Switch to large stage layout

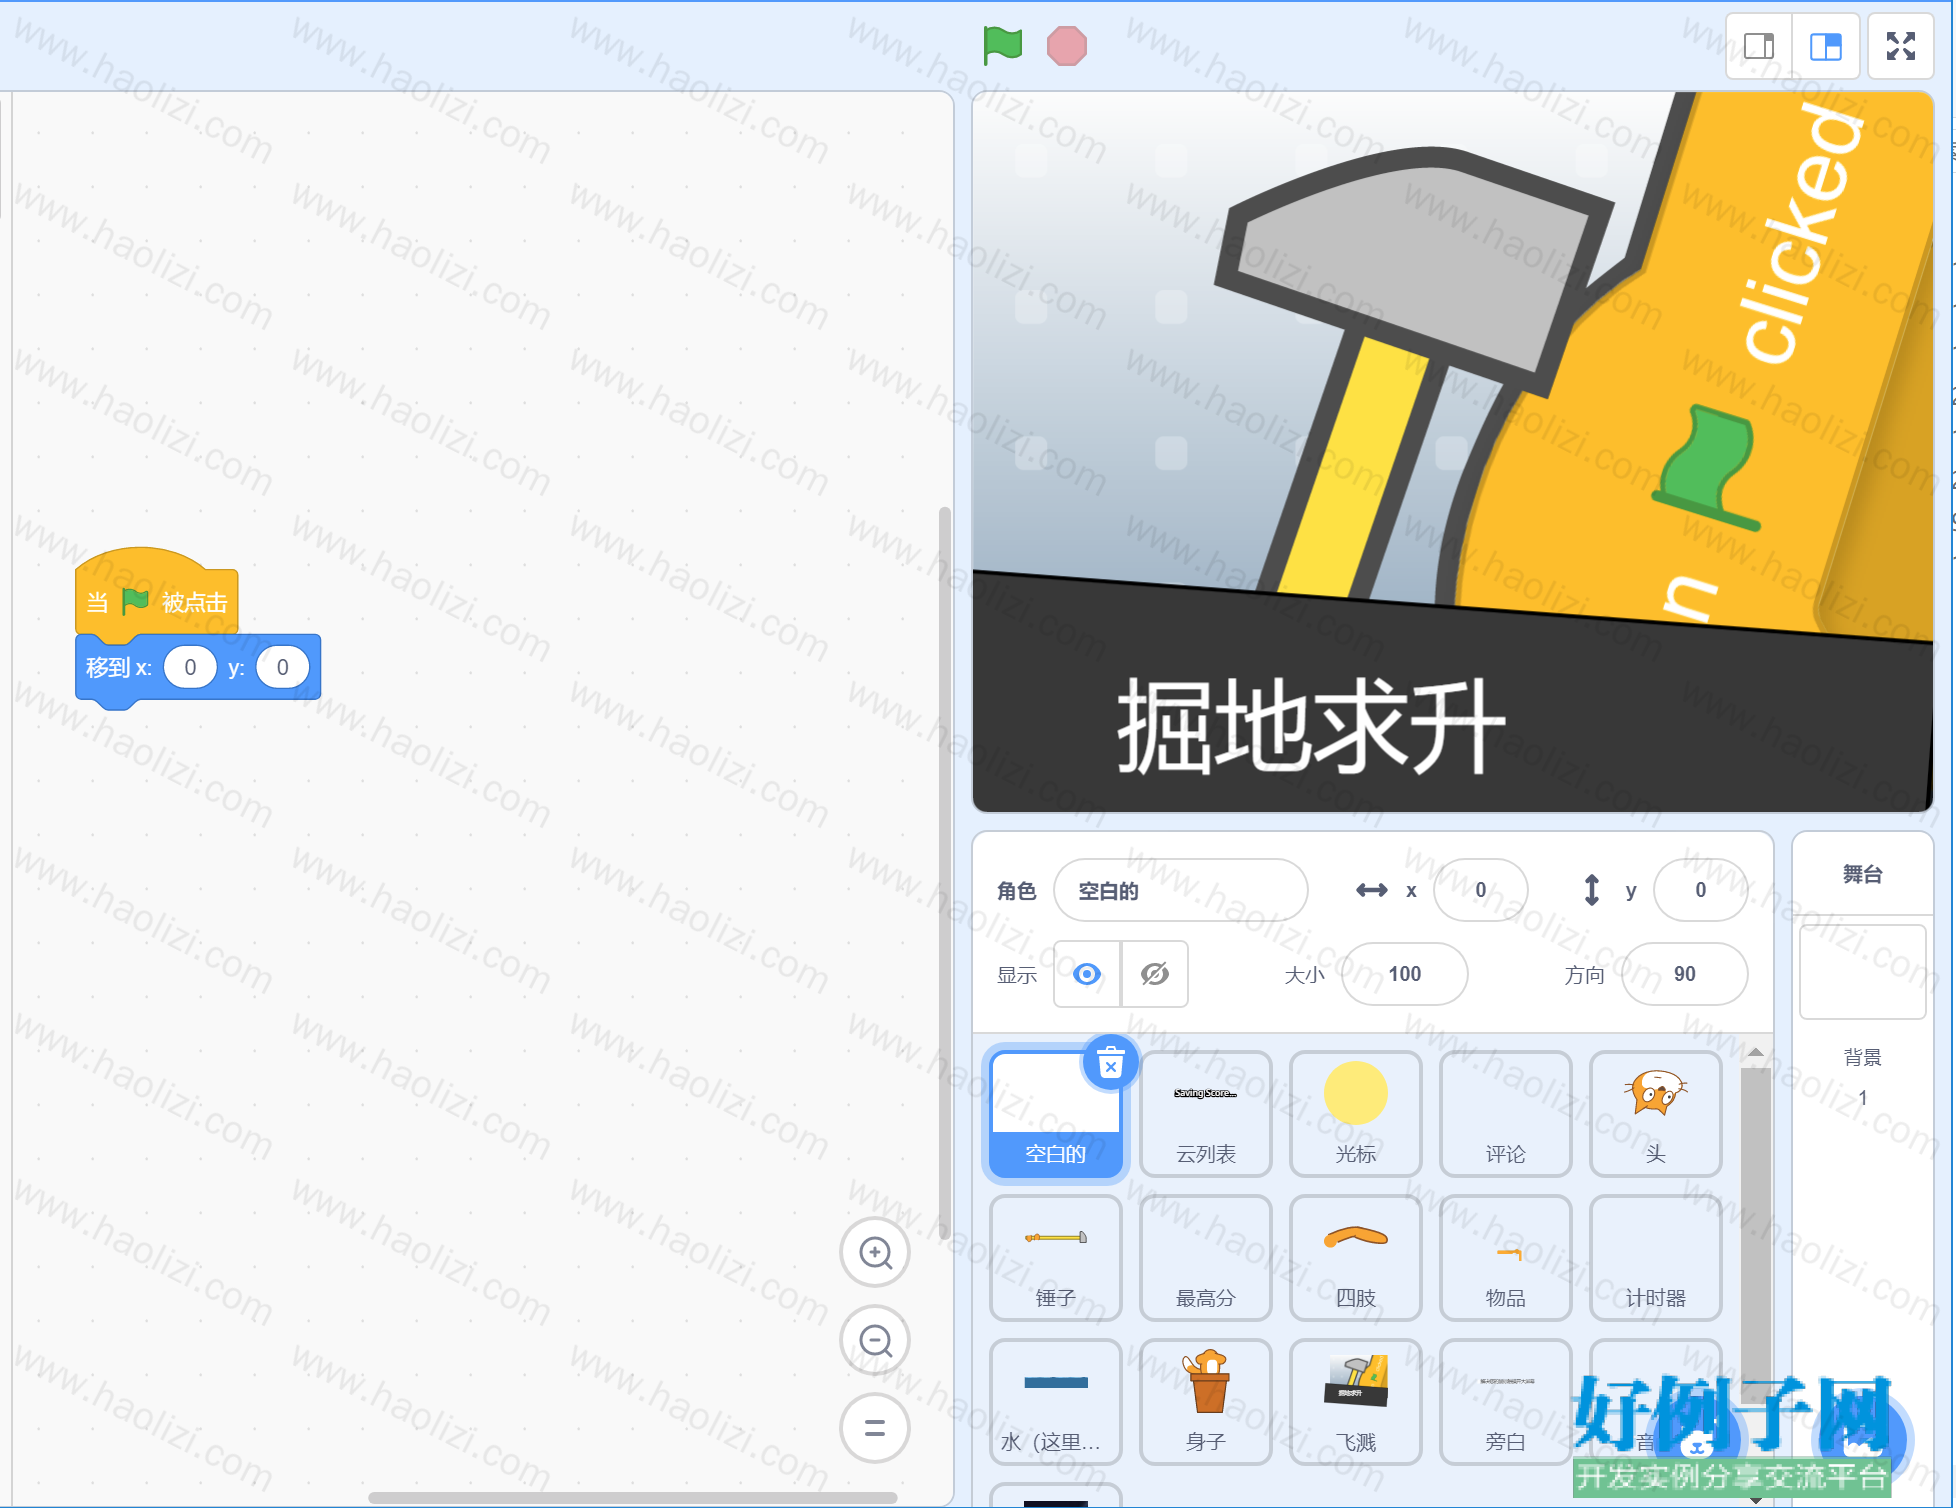coord(1826,46)
